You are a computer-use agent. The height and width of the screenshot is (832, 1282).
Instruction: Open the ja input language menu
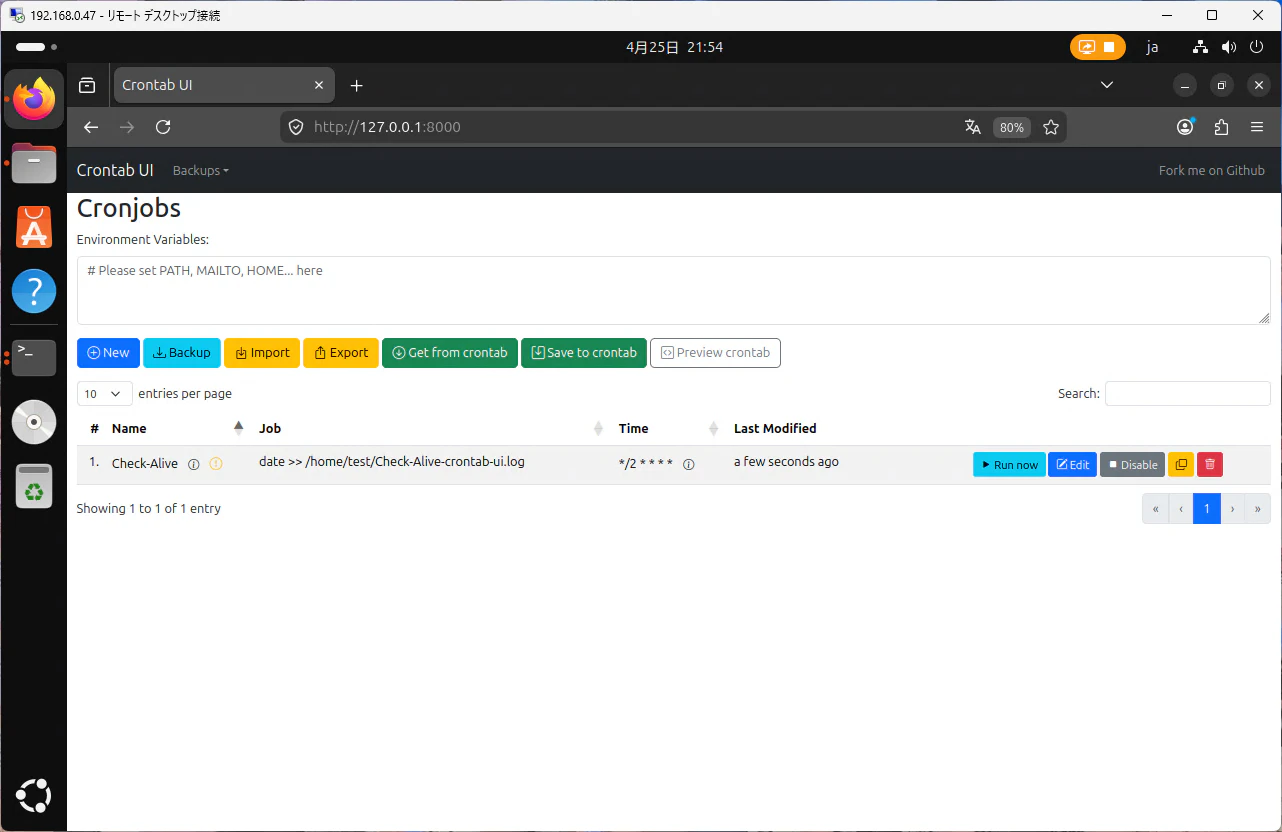pos(1152,47)
